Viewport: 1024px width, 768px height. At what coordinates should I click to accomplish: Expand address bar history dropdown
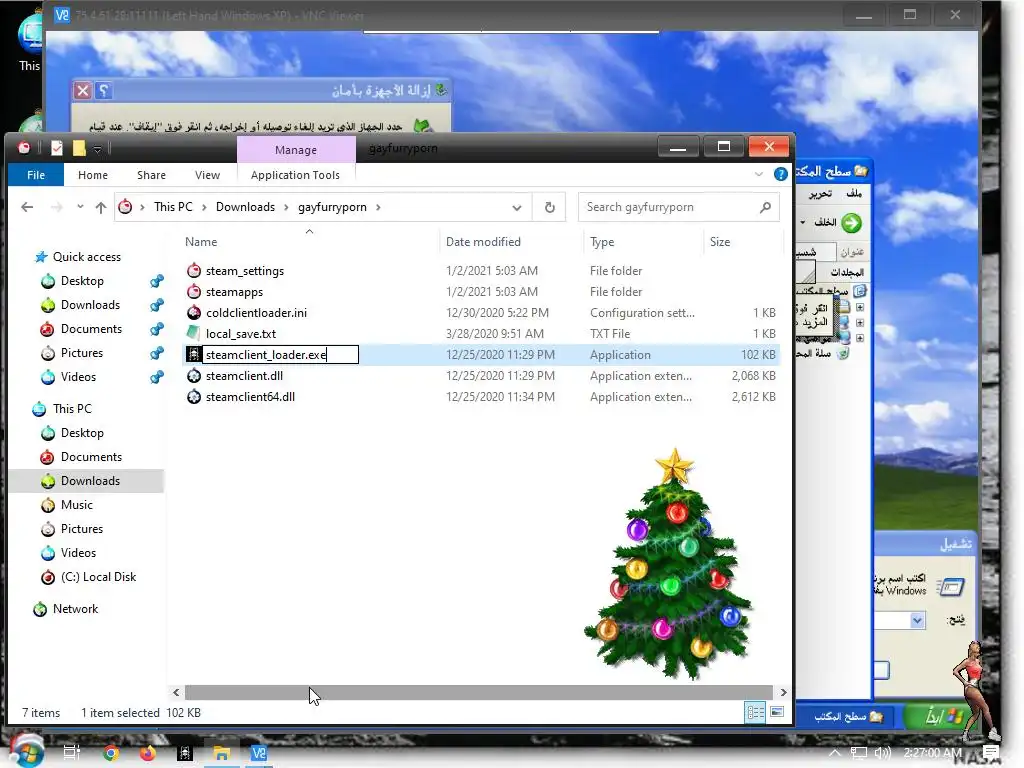click(517, 208)
